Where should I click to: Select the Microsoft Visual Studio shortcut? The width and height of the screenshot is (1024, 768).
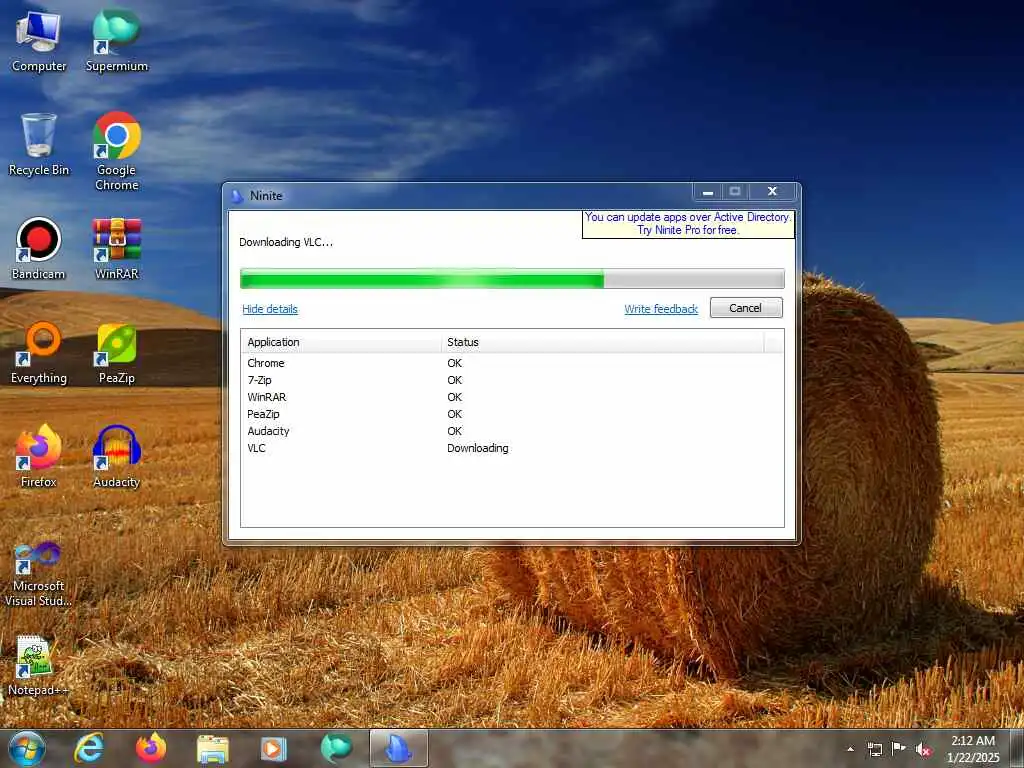tap(39, 574)
